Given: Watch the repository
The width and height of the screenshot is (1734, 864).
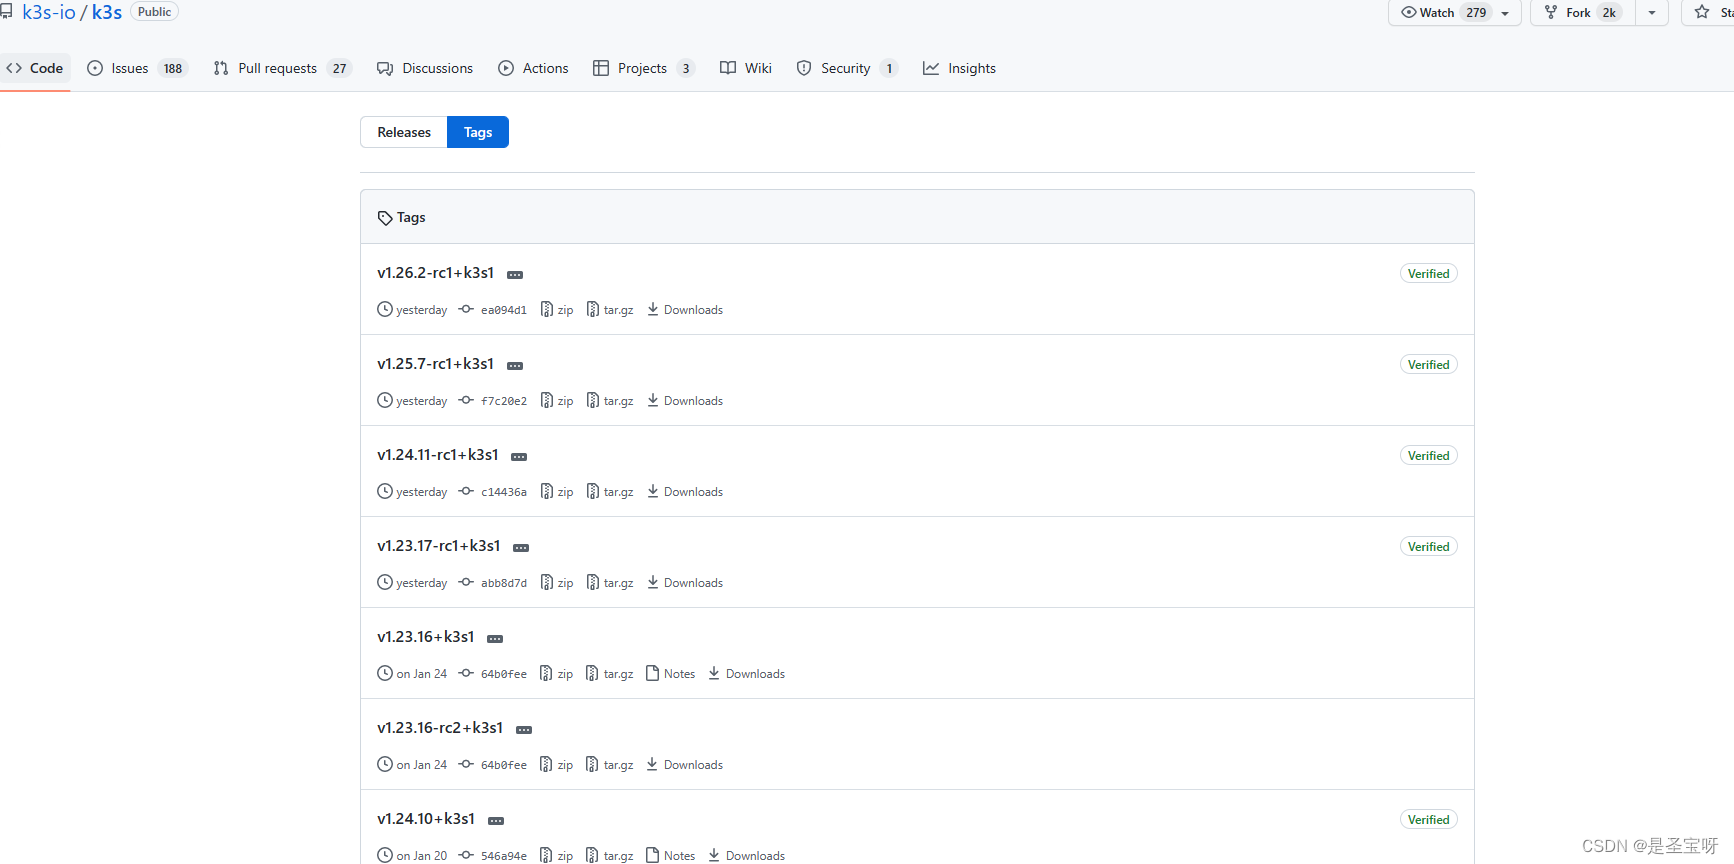Looking at the screenshot, I should [1455, 12].
